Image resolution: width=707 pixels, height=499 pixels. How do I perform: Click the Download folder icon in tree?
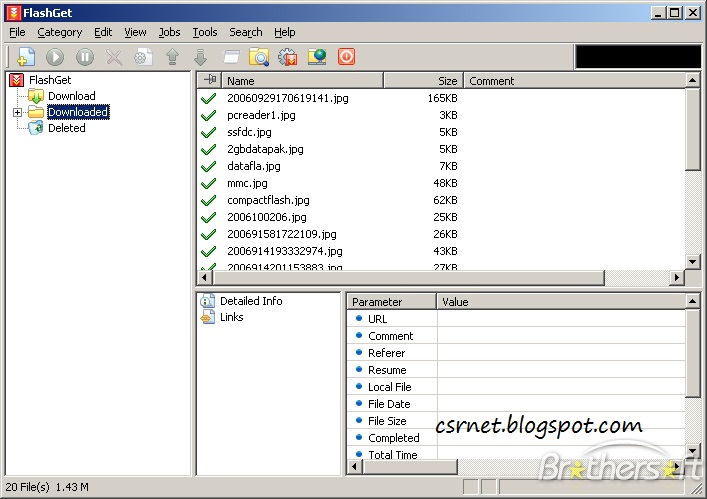(x=36, y=96)
